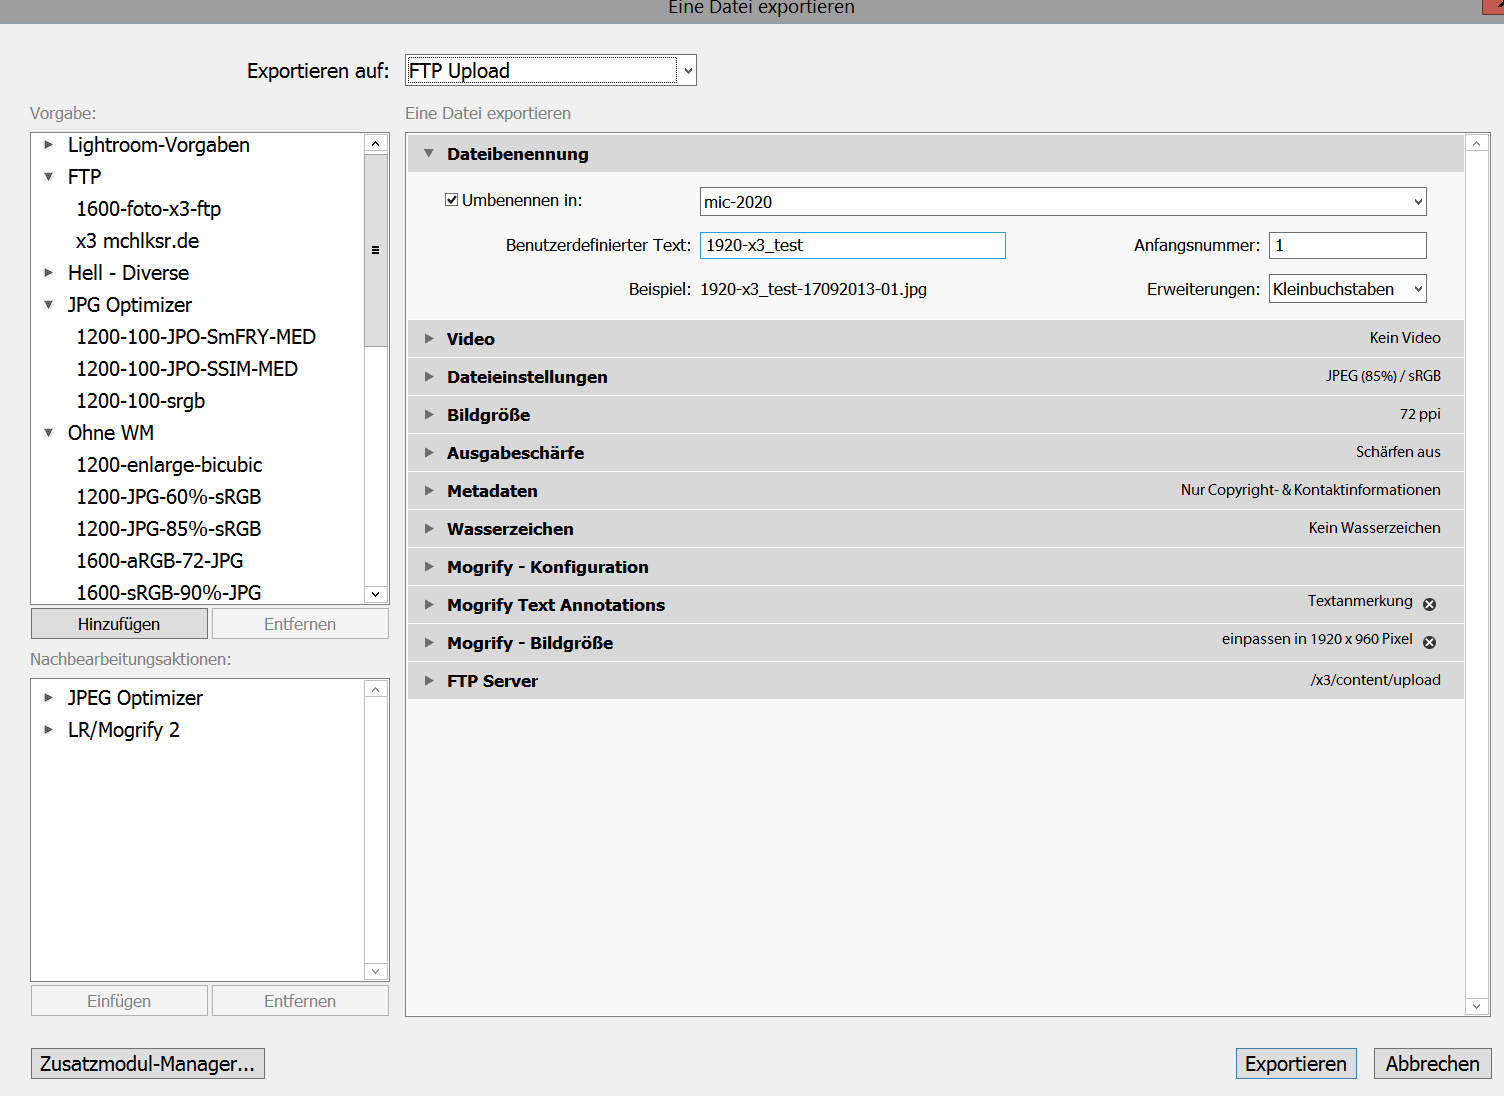Expand the FTP Server section
Screen dimensions: 1504x1096
(429, 680)
